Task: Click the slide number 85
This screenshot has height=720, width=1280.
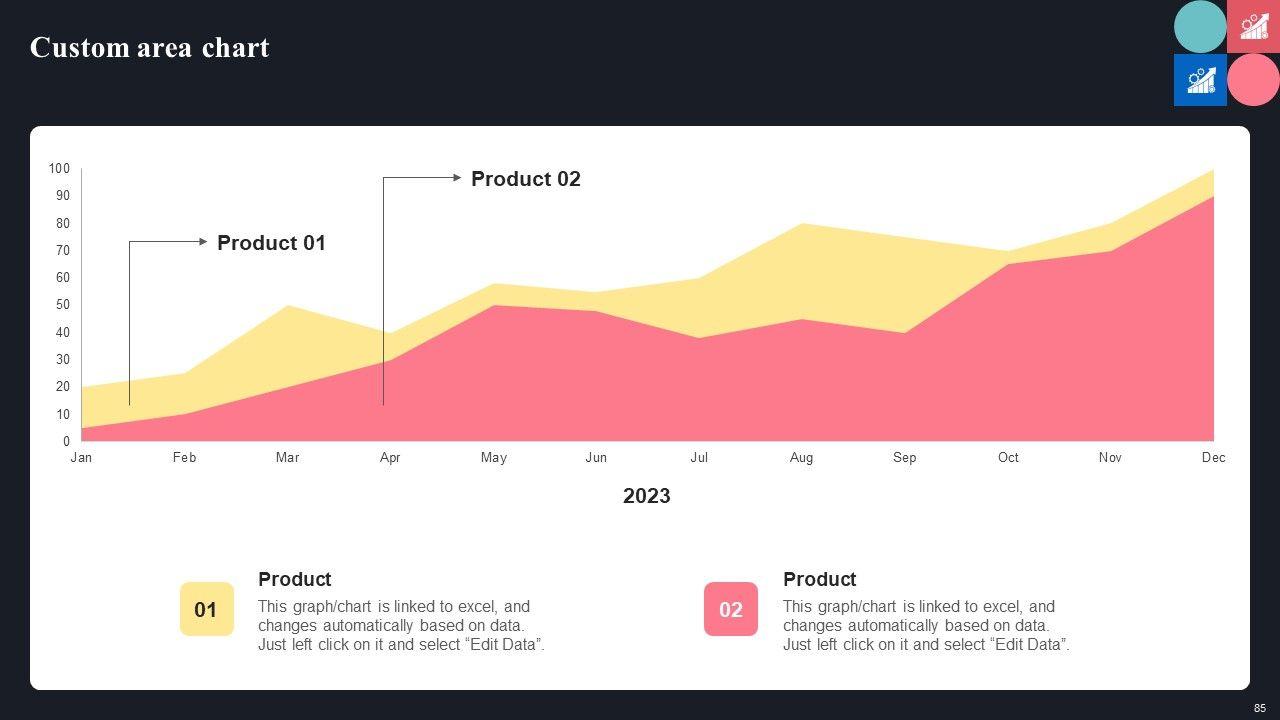Action: (1259, 708)
